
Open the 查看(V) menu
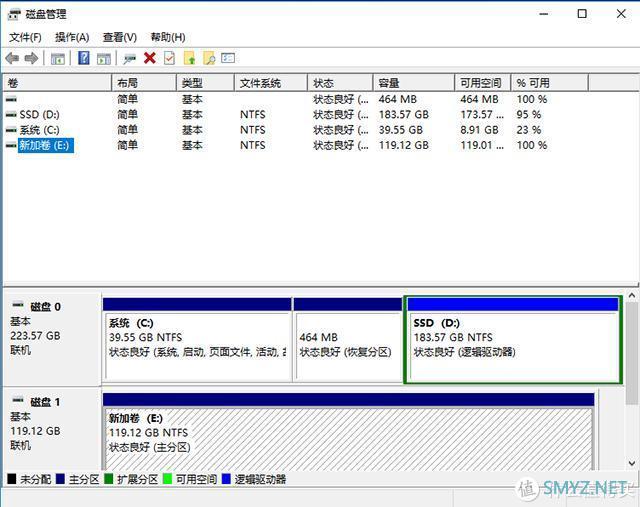tap(120, 38)
